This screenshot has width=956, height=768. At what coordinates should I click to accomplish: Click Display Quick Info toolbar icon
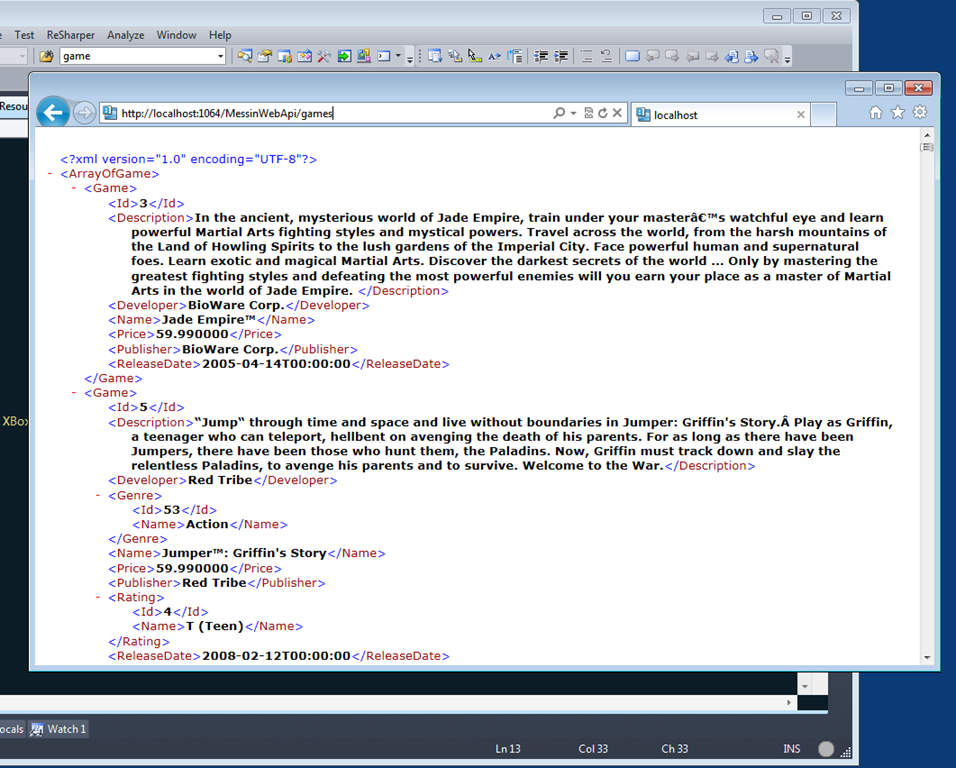(475, 56)
